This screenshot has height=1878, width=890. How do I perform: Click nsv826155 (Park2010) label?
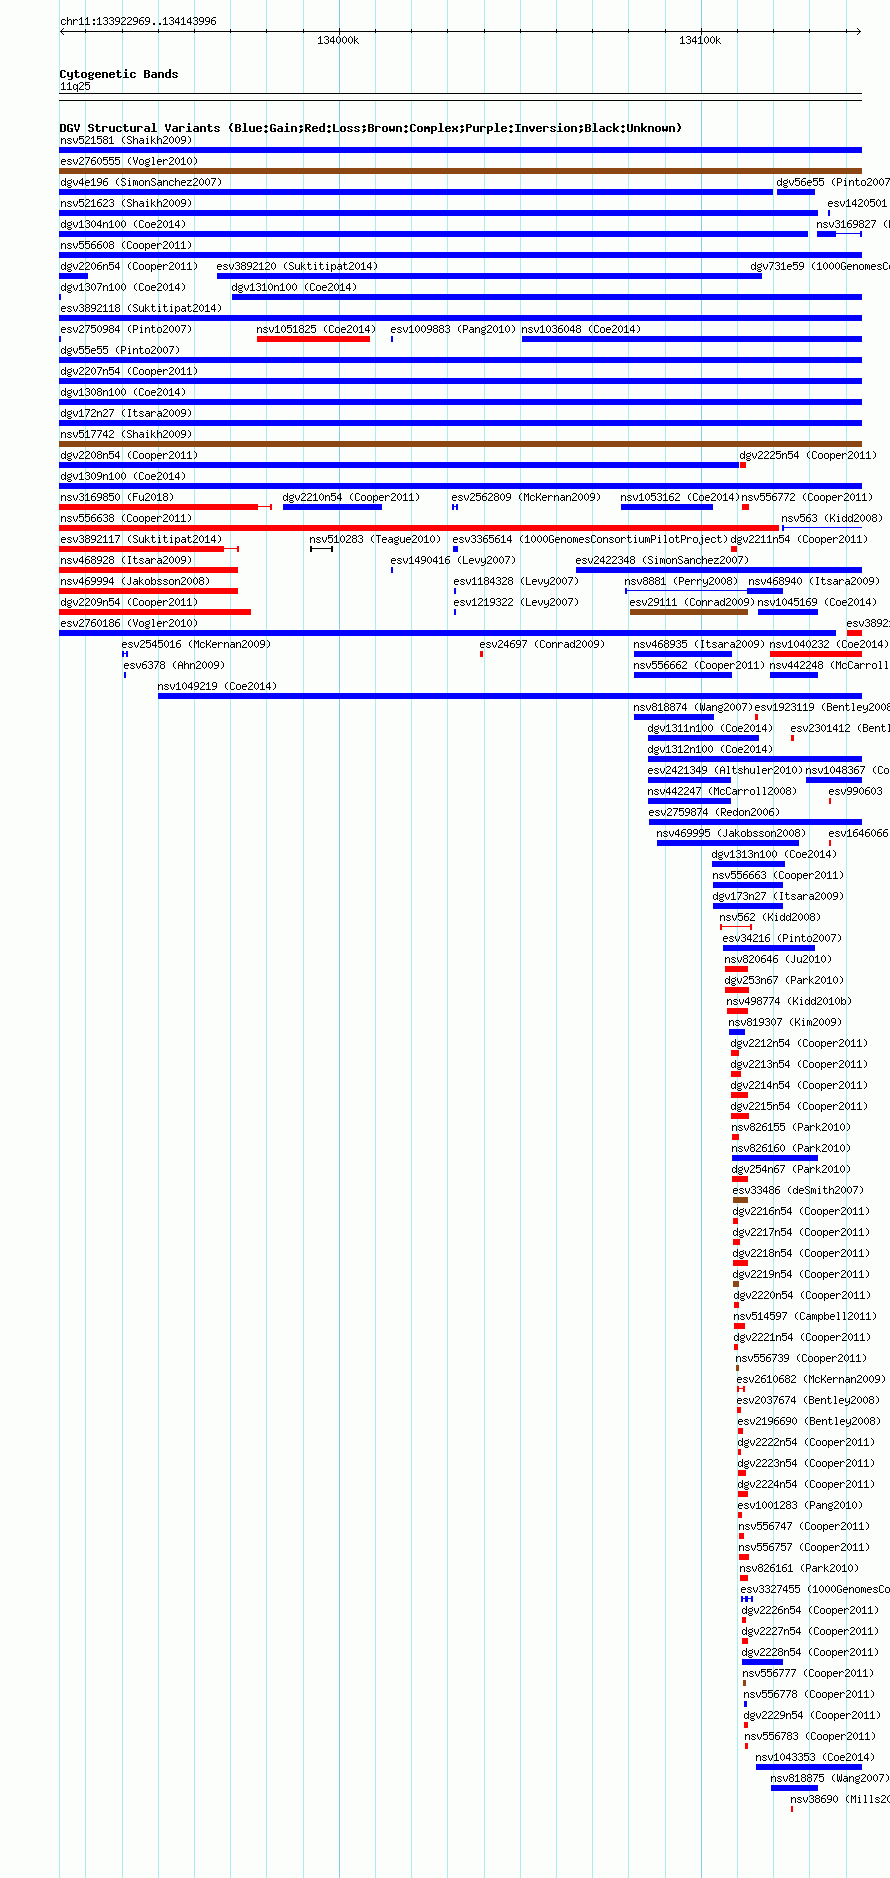[x=791, y=1128]
